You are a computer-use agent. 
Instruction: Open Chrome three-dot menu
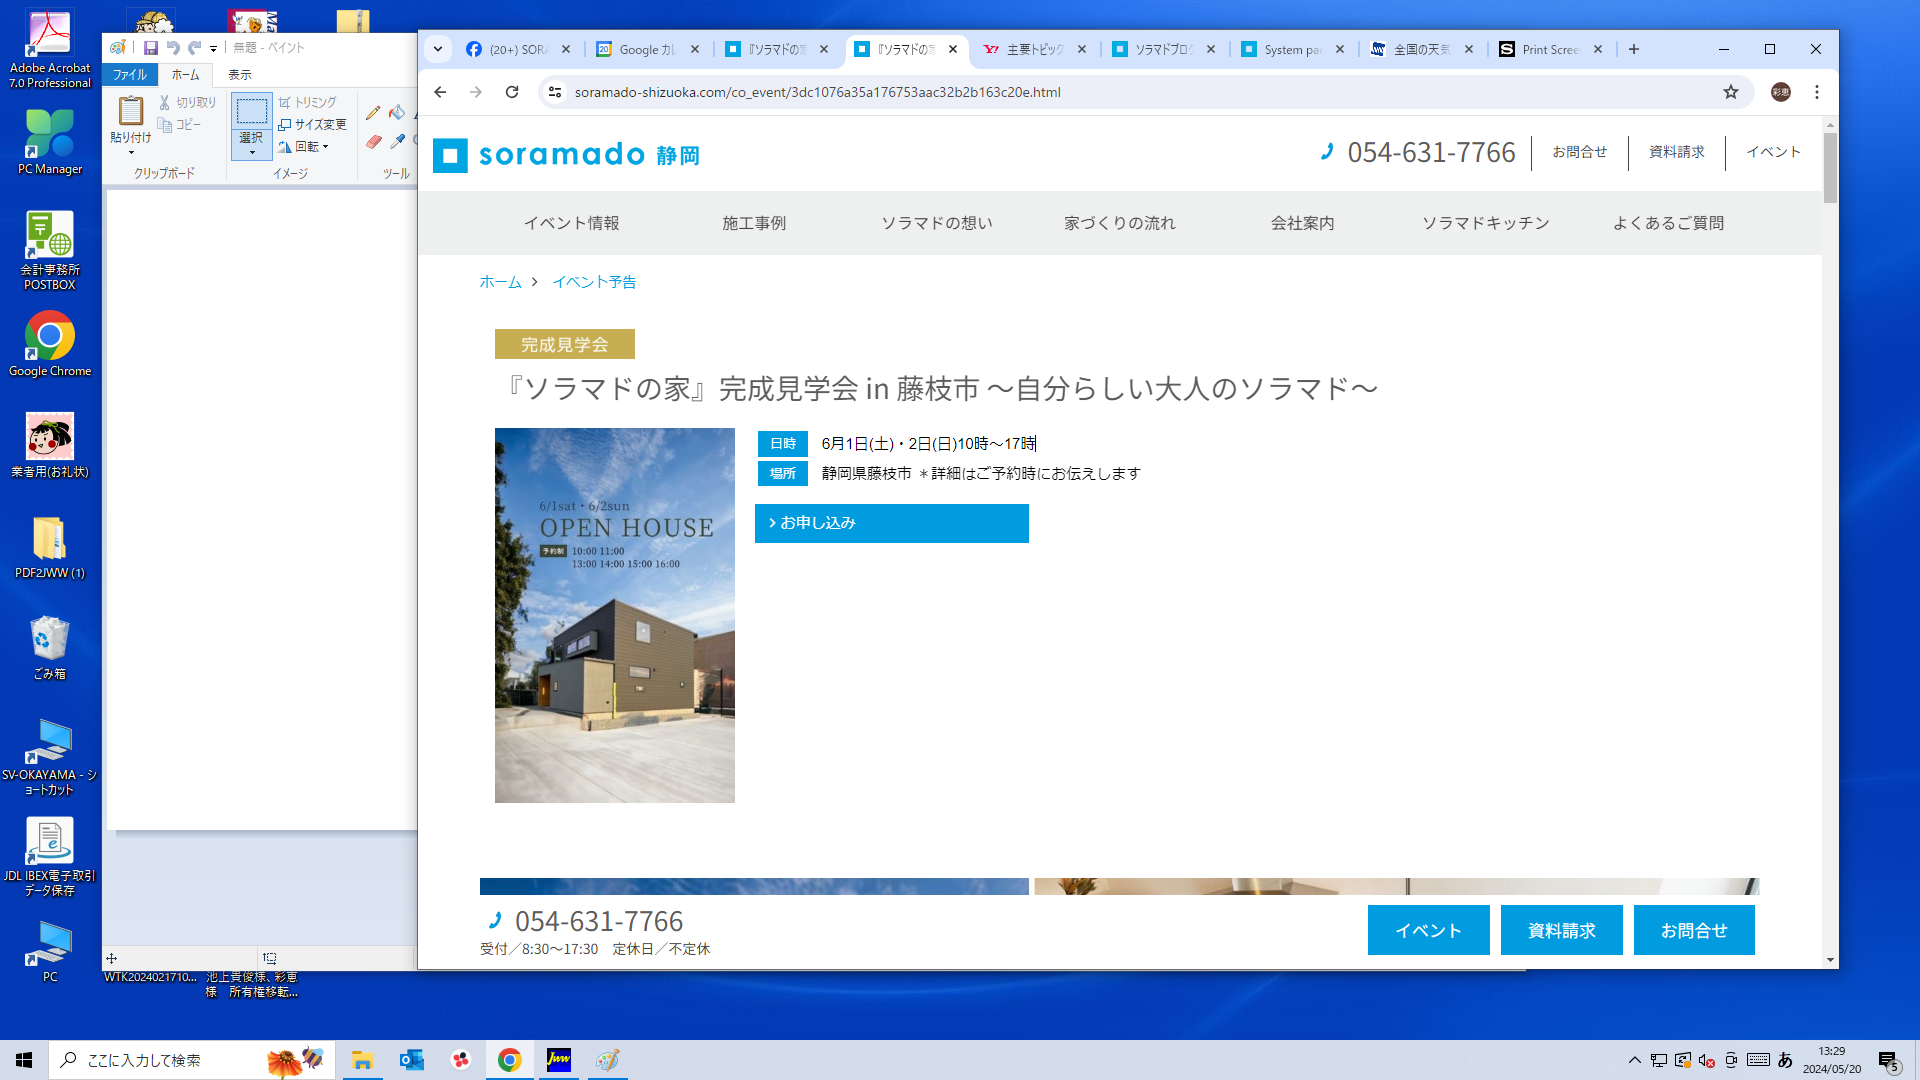pyautogui.click(x=1817, y=92)
